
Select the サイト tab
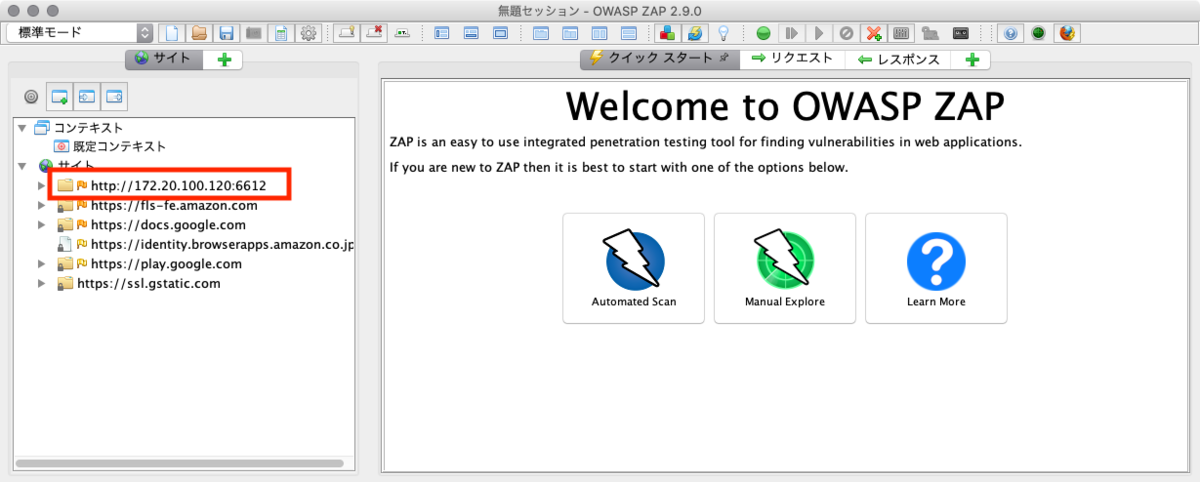click(x=164, y=59)
